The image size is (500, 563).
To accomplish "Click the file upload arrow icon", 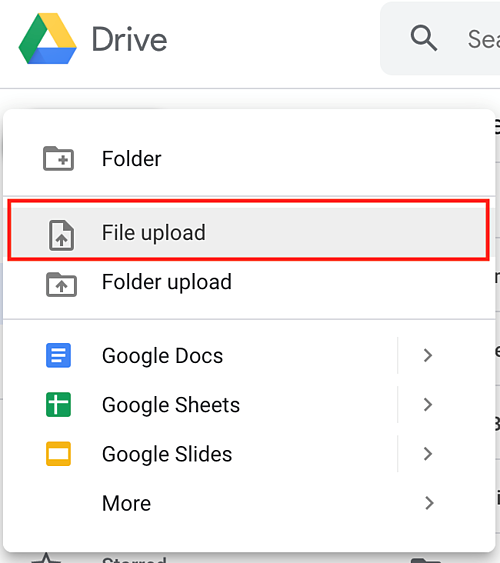I will point(61,235).
